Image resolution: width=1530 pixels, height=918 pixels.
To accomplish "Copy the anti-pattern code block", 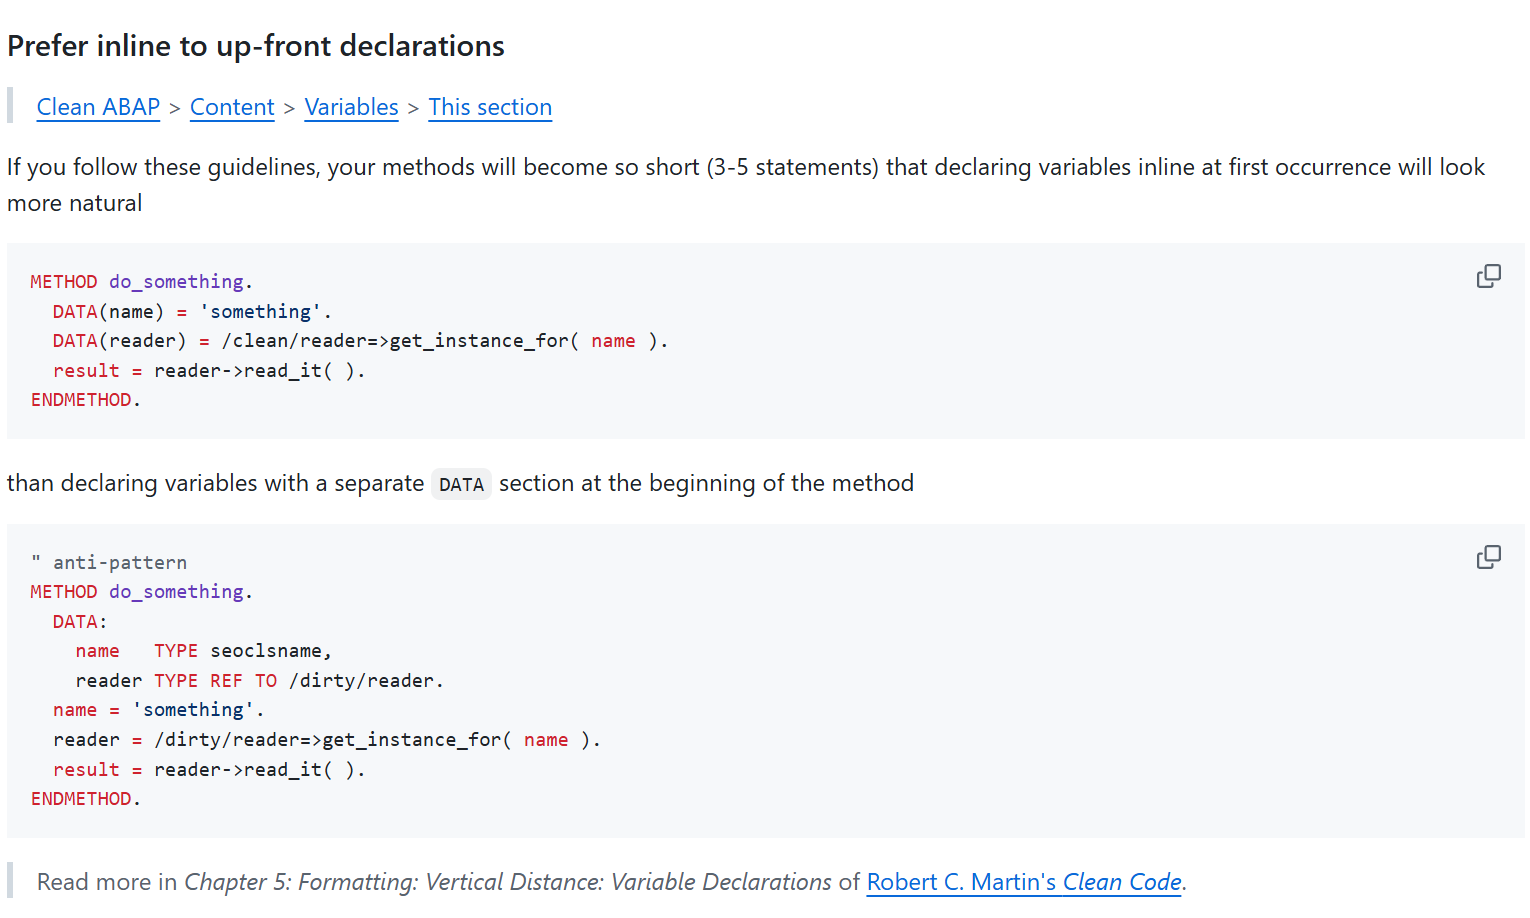I will point(1488,557).
